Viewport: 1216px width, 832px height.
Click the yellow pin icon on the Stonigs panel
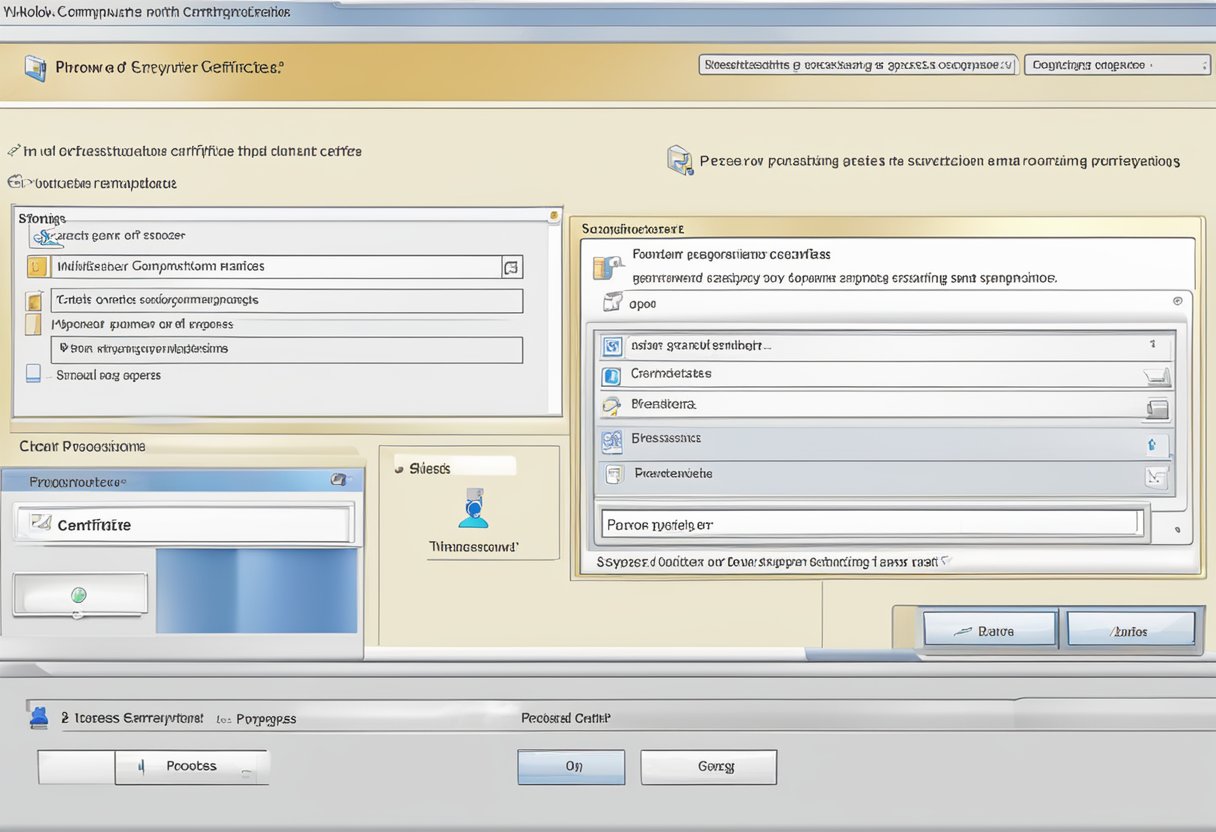coord(552,214)
